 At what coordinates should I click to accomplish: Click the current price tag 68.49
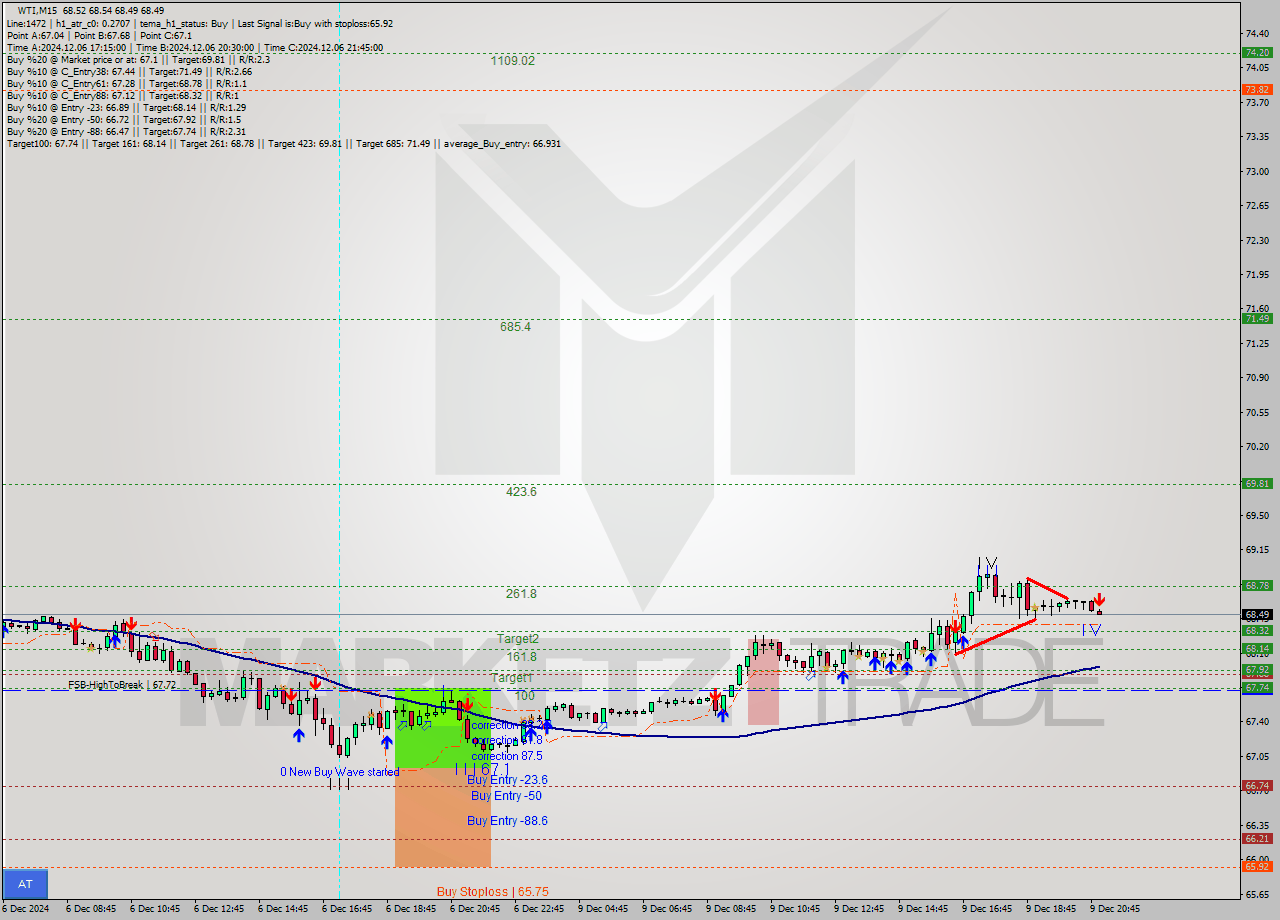[x=1257, y=615]
